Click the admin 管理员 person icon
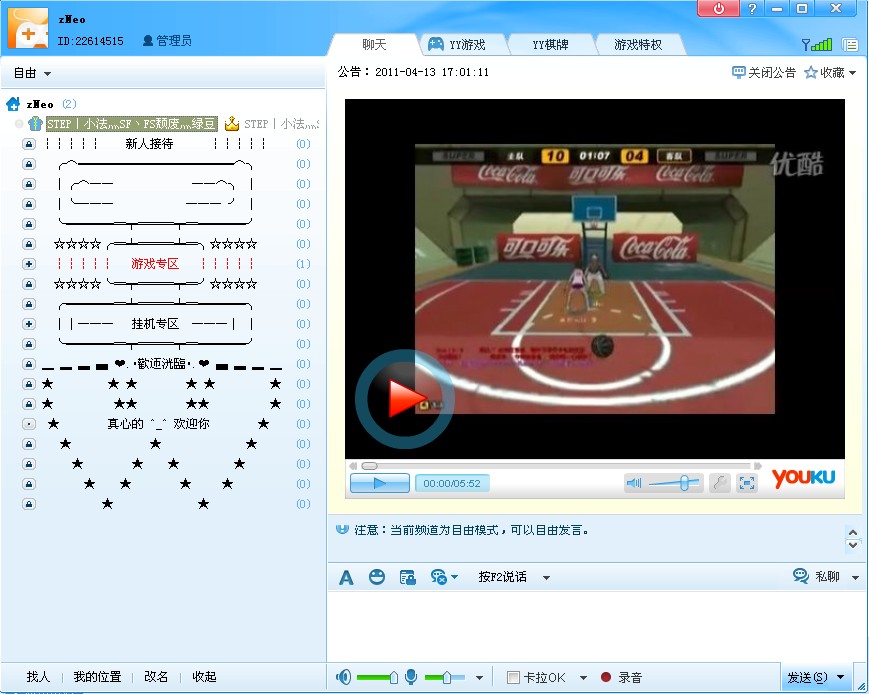869x694 pixels. coord(147,40)
